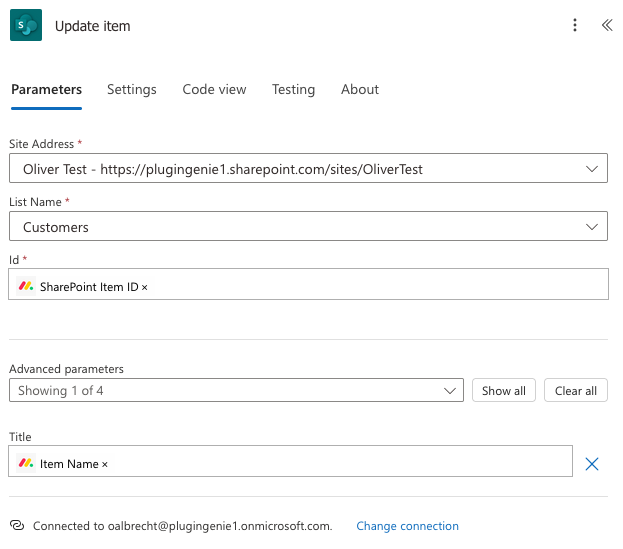Switch to the Testing tab

(x=293, y=89)
